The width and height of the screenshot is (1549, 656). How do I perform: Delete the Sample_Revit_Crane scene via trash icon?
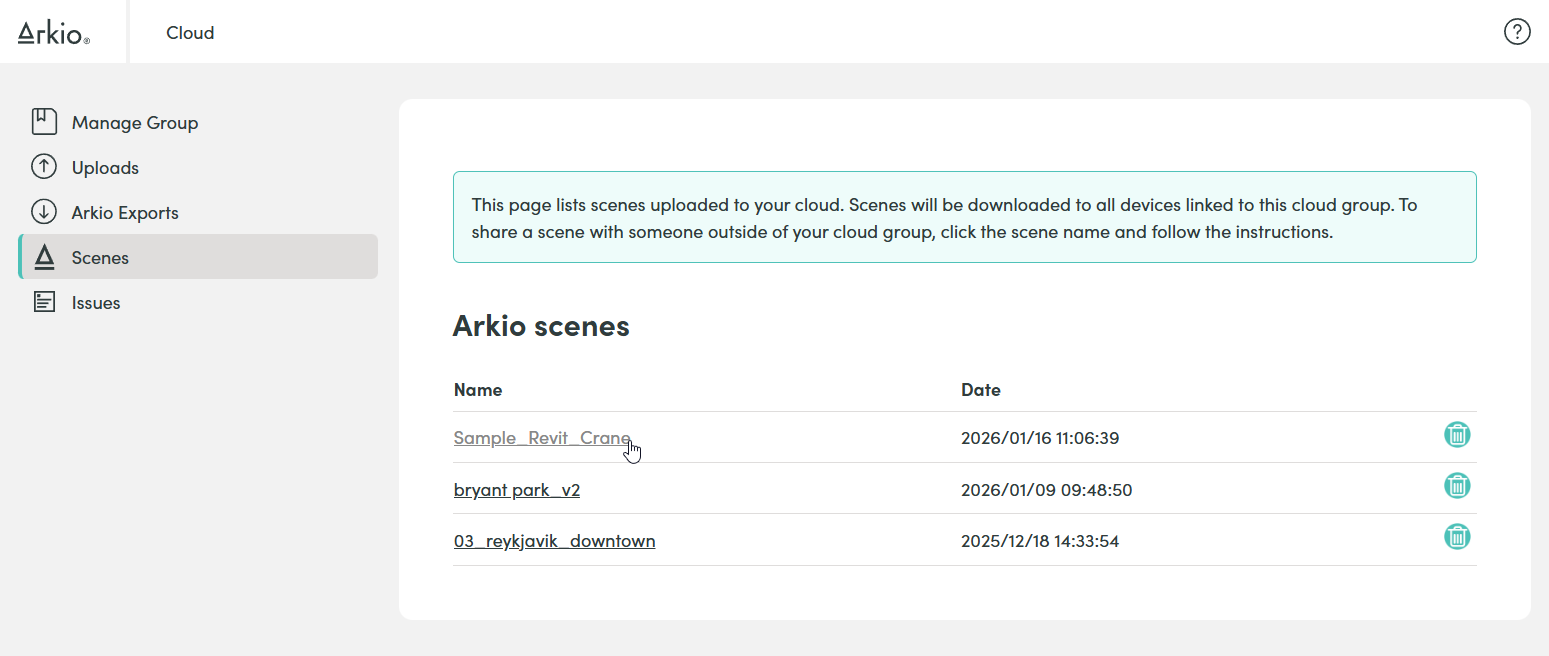click(x=1457, y=435)
